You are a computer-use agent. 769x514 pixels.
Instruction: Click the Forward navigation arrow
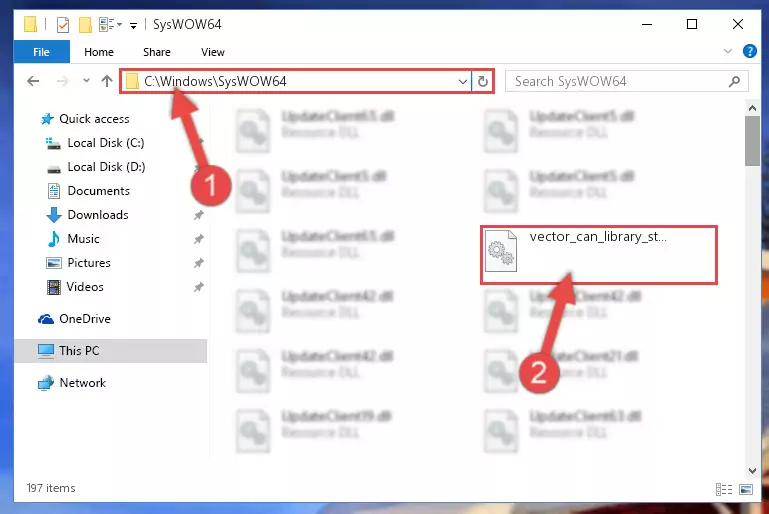tap(62, 81)
